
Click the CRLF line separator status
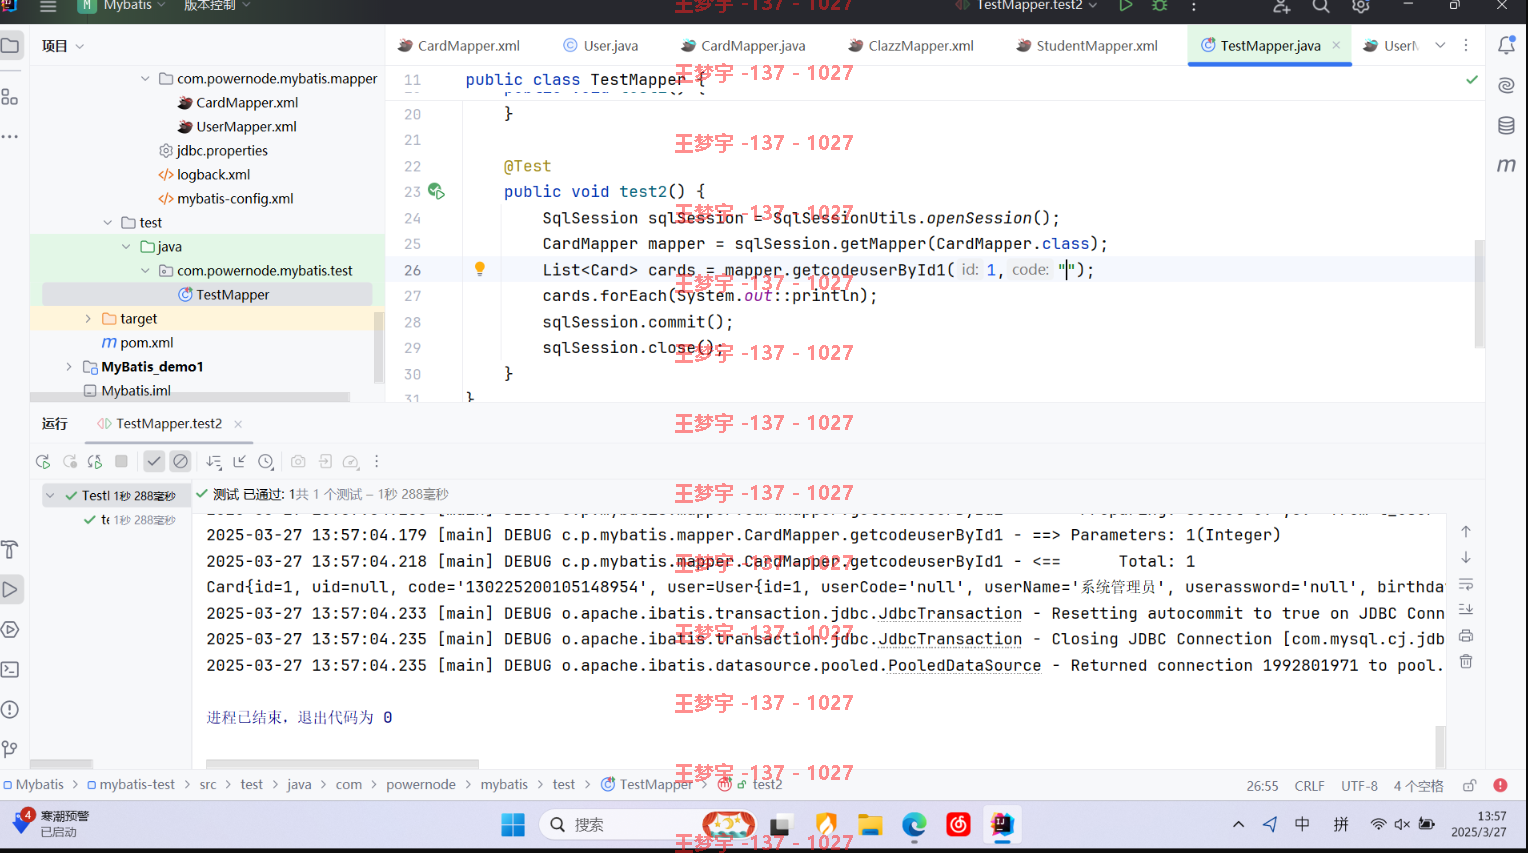(1309, 786)
